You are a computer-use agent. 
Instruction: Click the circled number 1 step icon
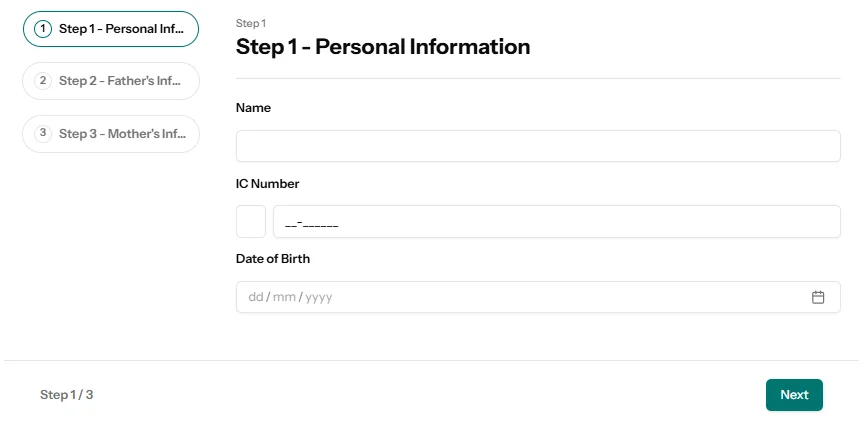[43, 29]
